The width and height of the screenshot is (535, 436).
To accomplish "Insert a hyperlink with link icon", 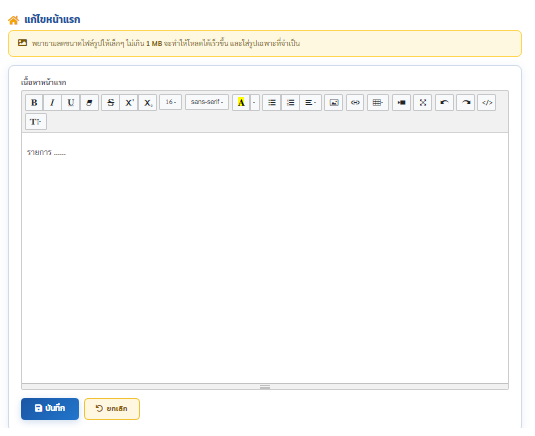I will [x=355, y=103].
